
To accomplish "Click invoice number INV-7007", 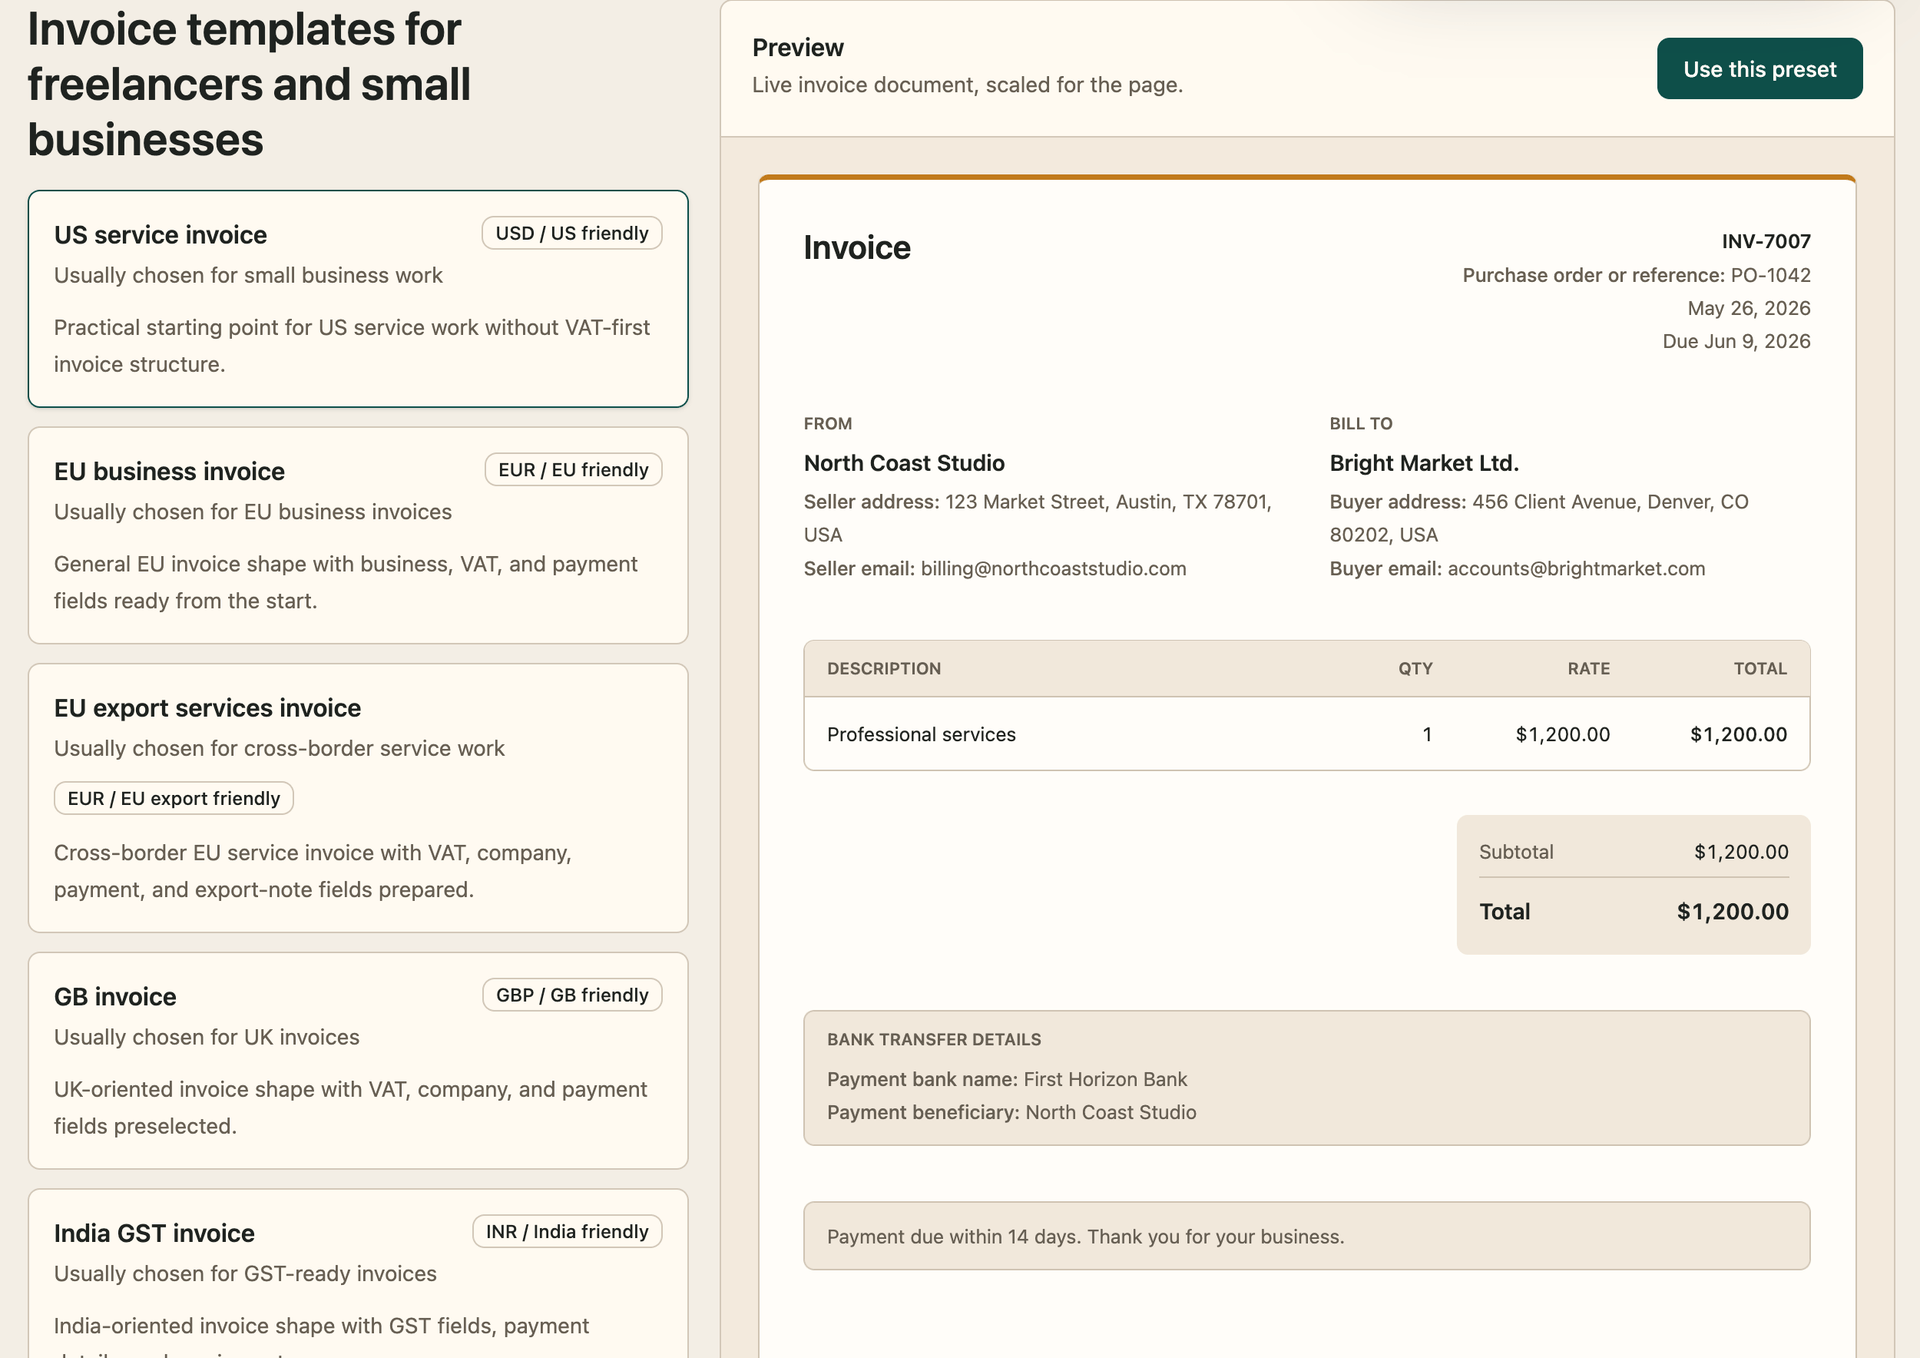I will pos(1766,241).
